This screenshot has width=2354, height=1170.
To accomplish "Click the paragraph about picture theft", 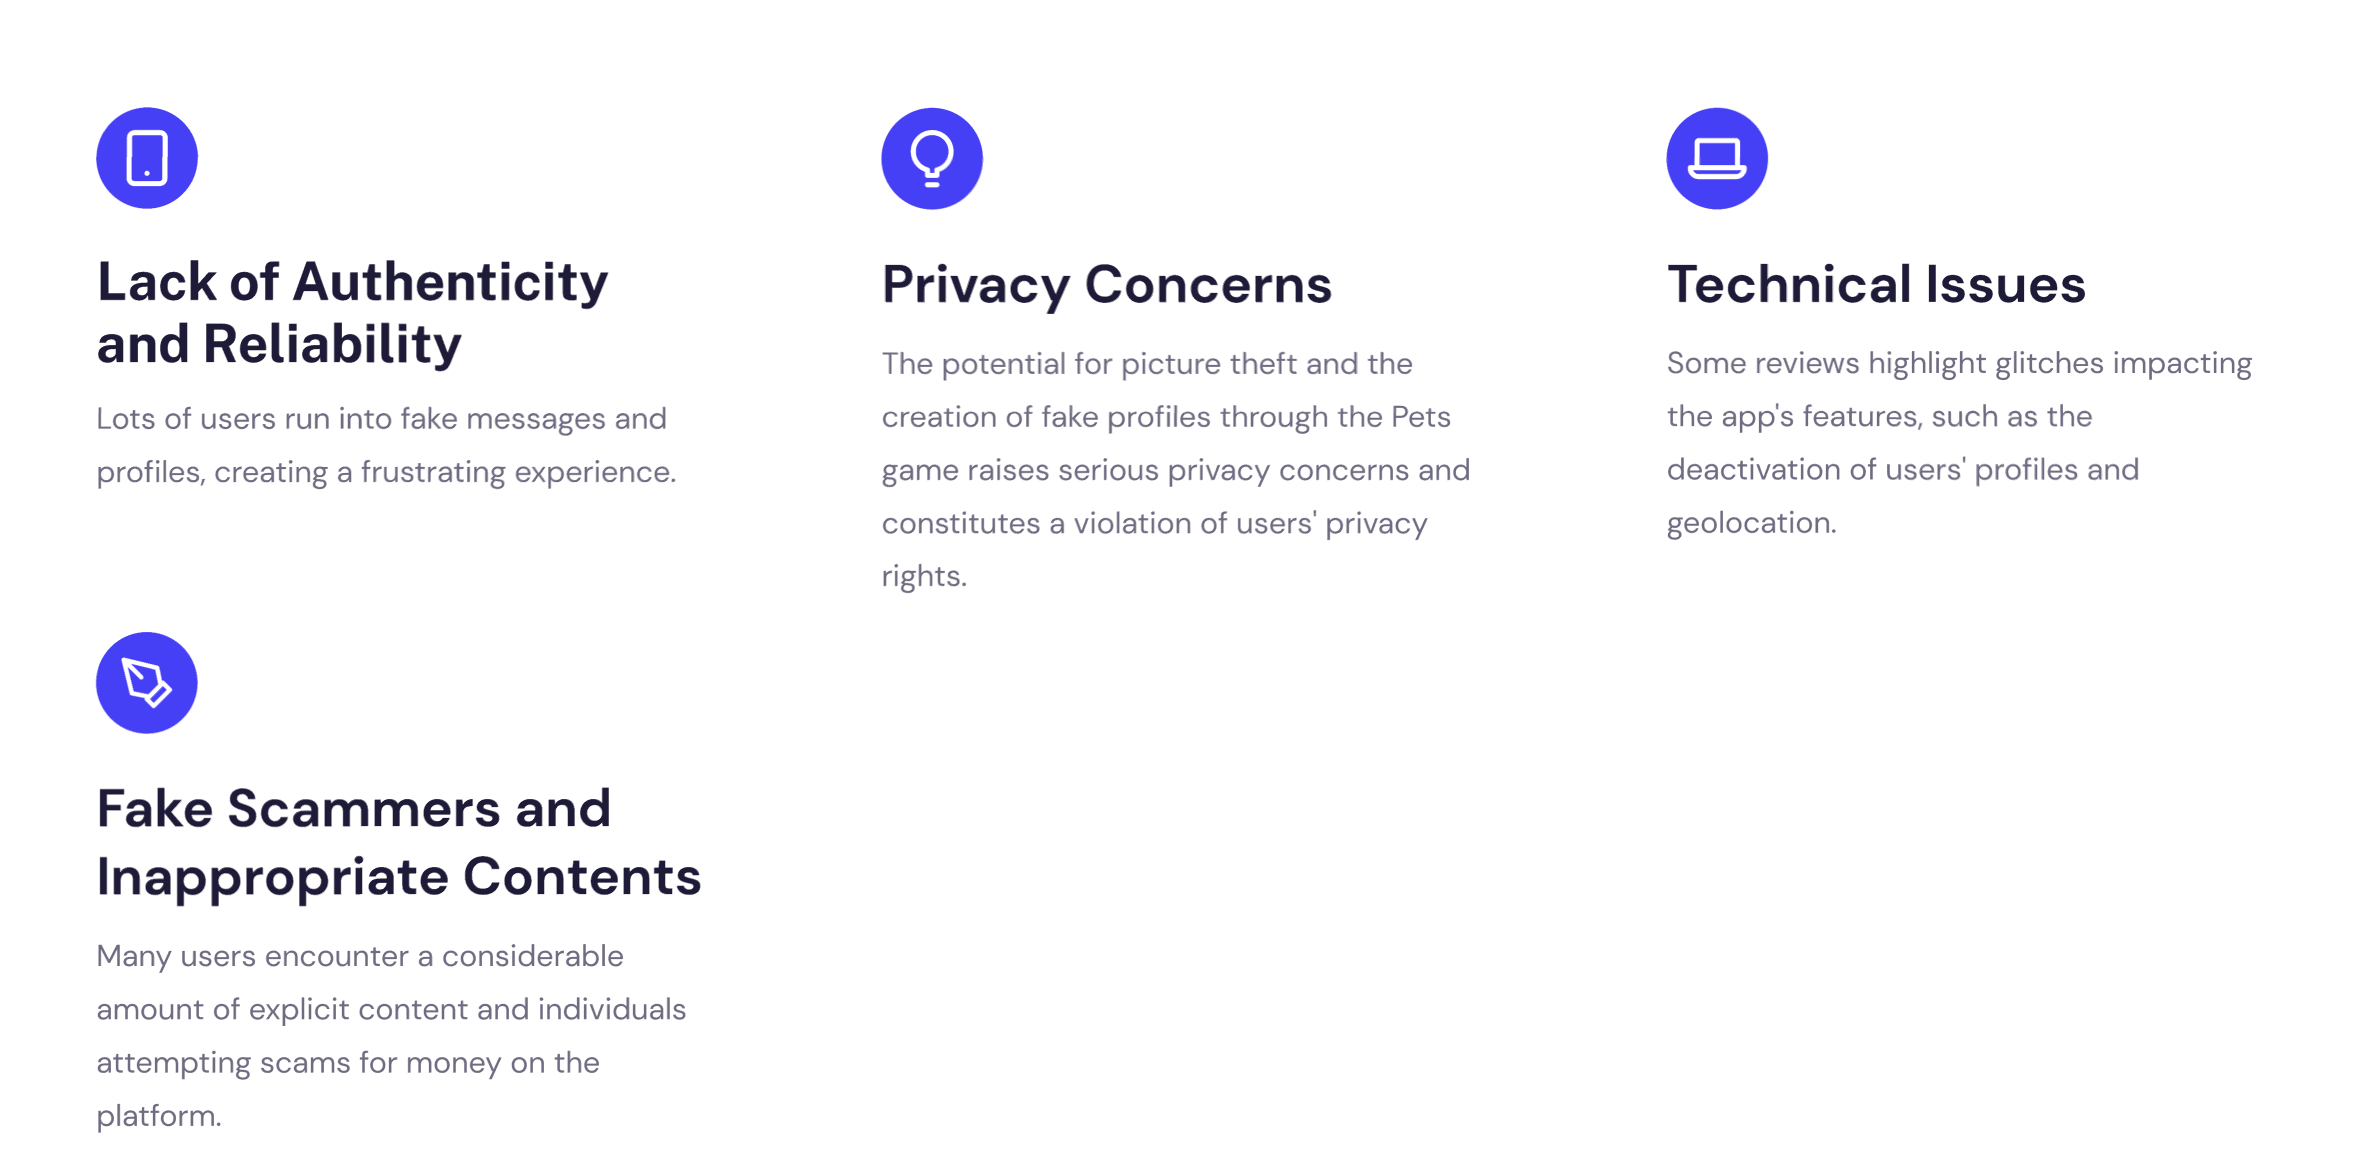I will pos(1176,470).
